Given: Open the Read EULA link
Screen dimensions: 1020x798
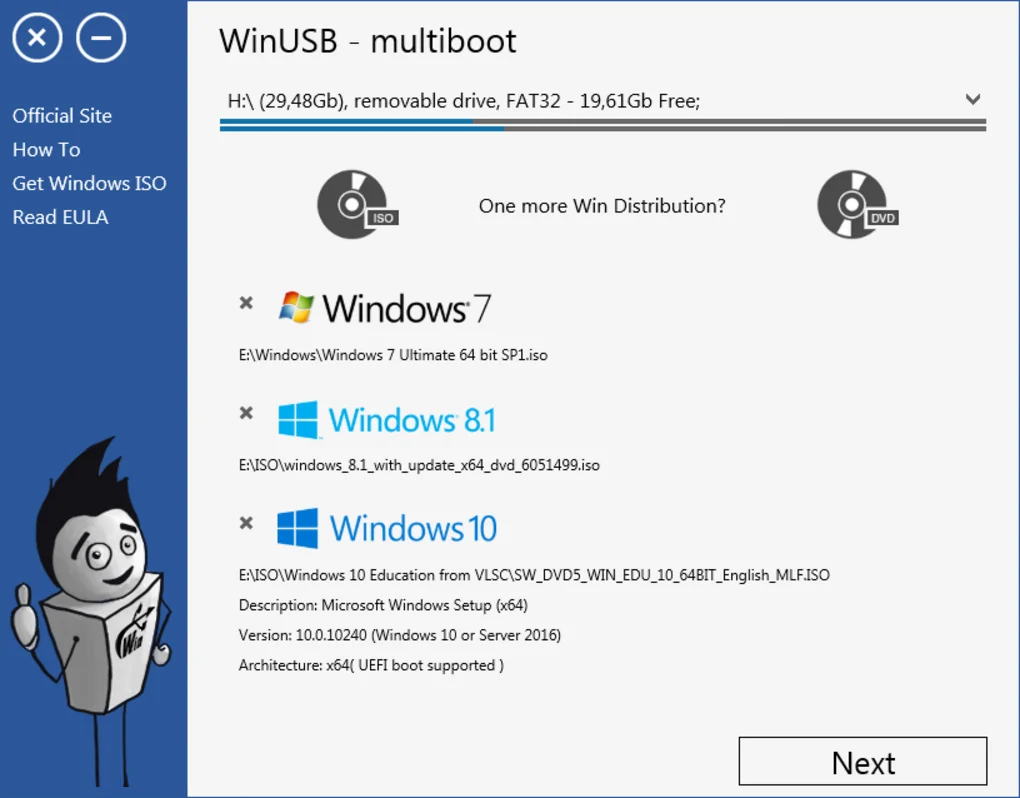Looking at the screenshot, I should point(60,217).
